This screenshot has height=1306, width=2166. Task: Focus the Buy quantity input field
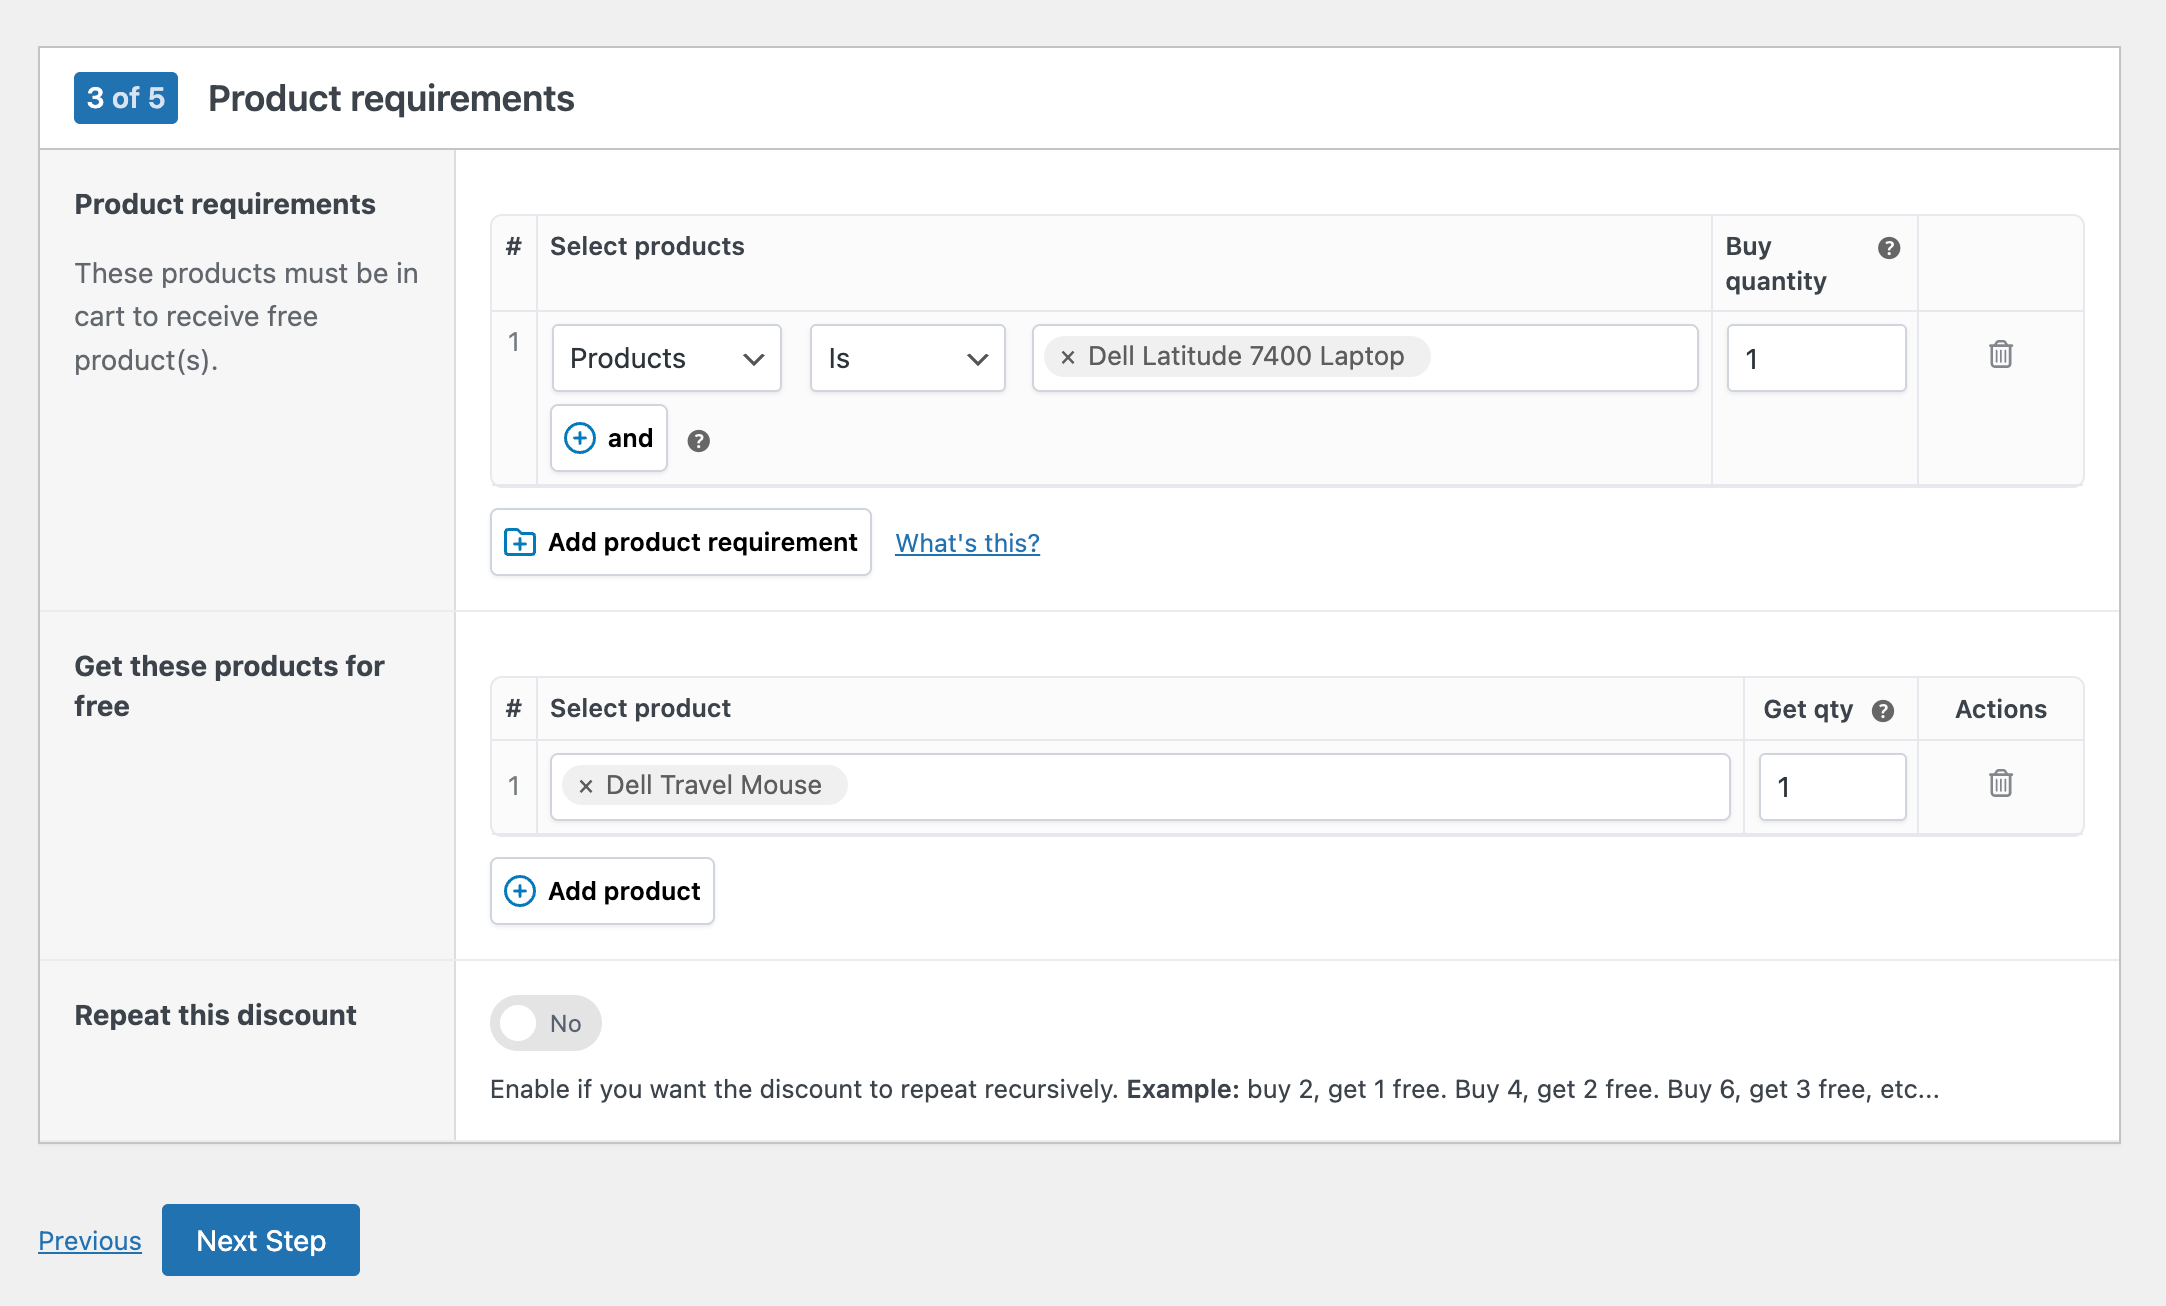pos(1816,358)
